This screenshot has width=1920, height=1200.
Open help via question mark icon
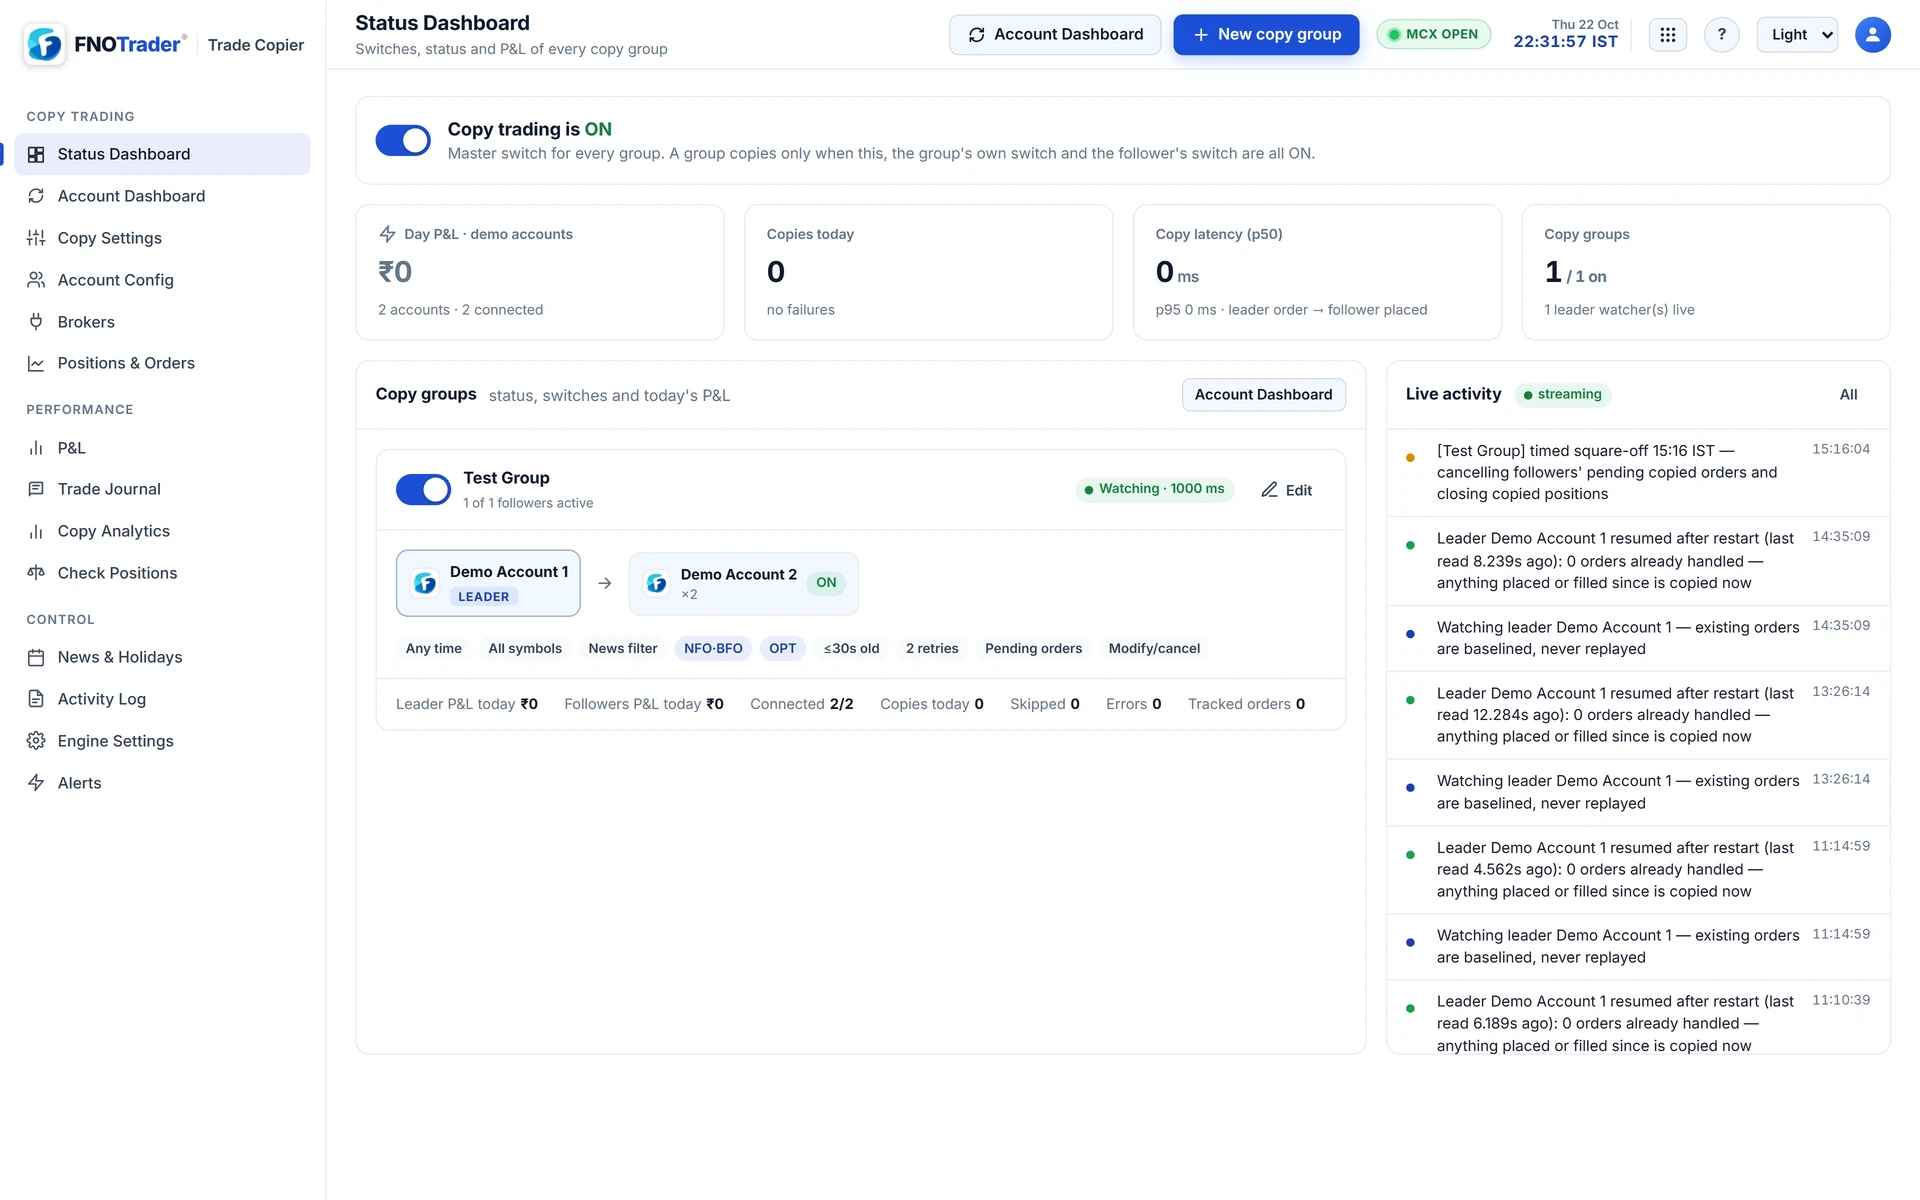point(1721,35)
